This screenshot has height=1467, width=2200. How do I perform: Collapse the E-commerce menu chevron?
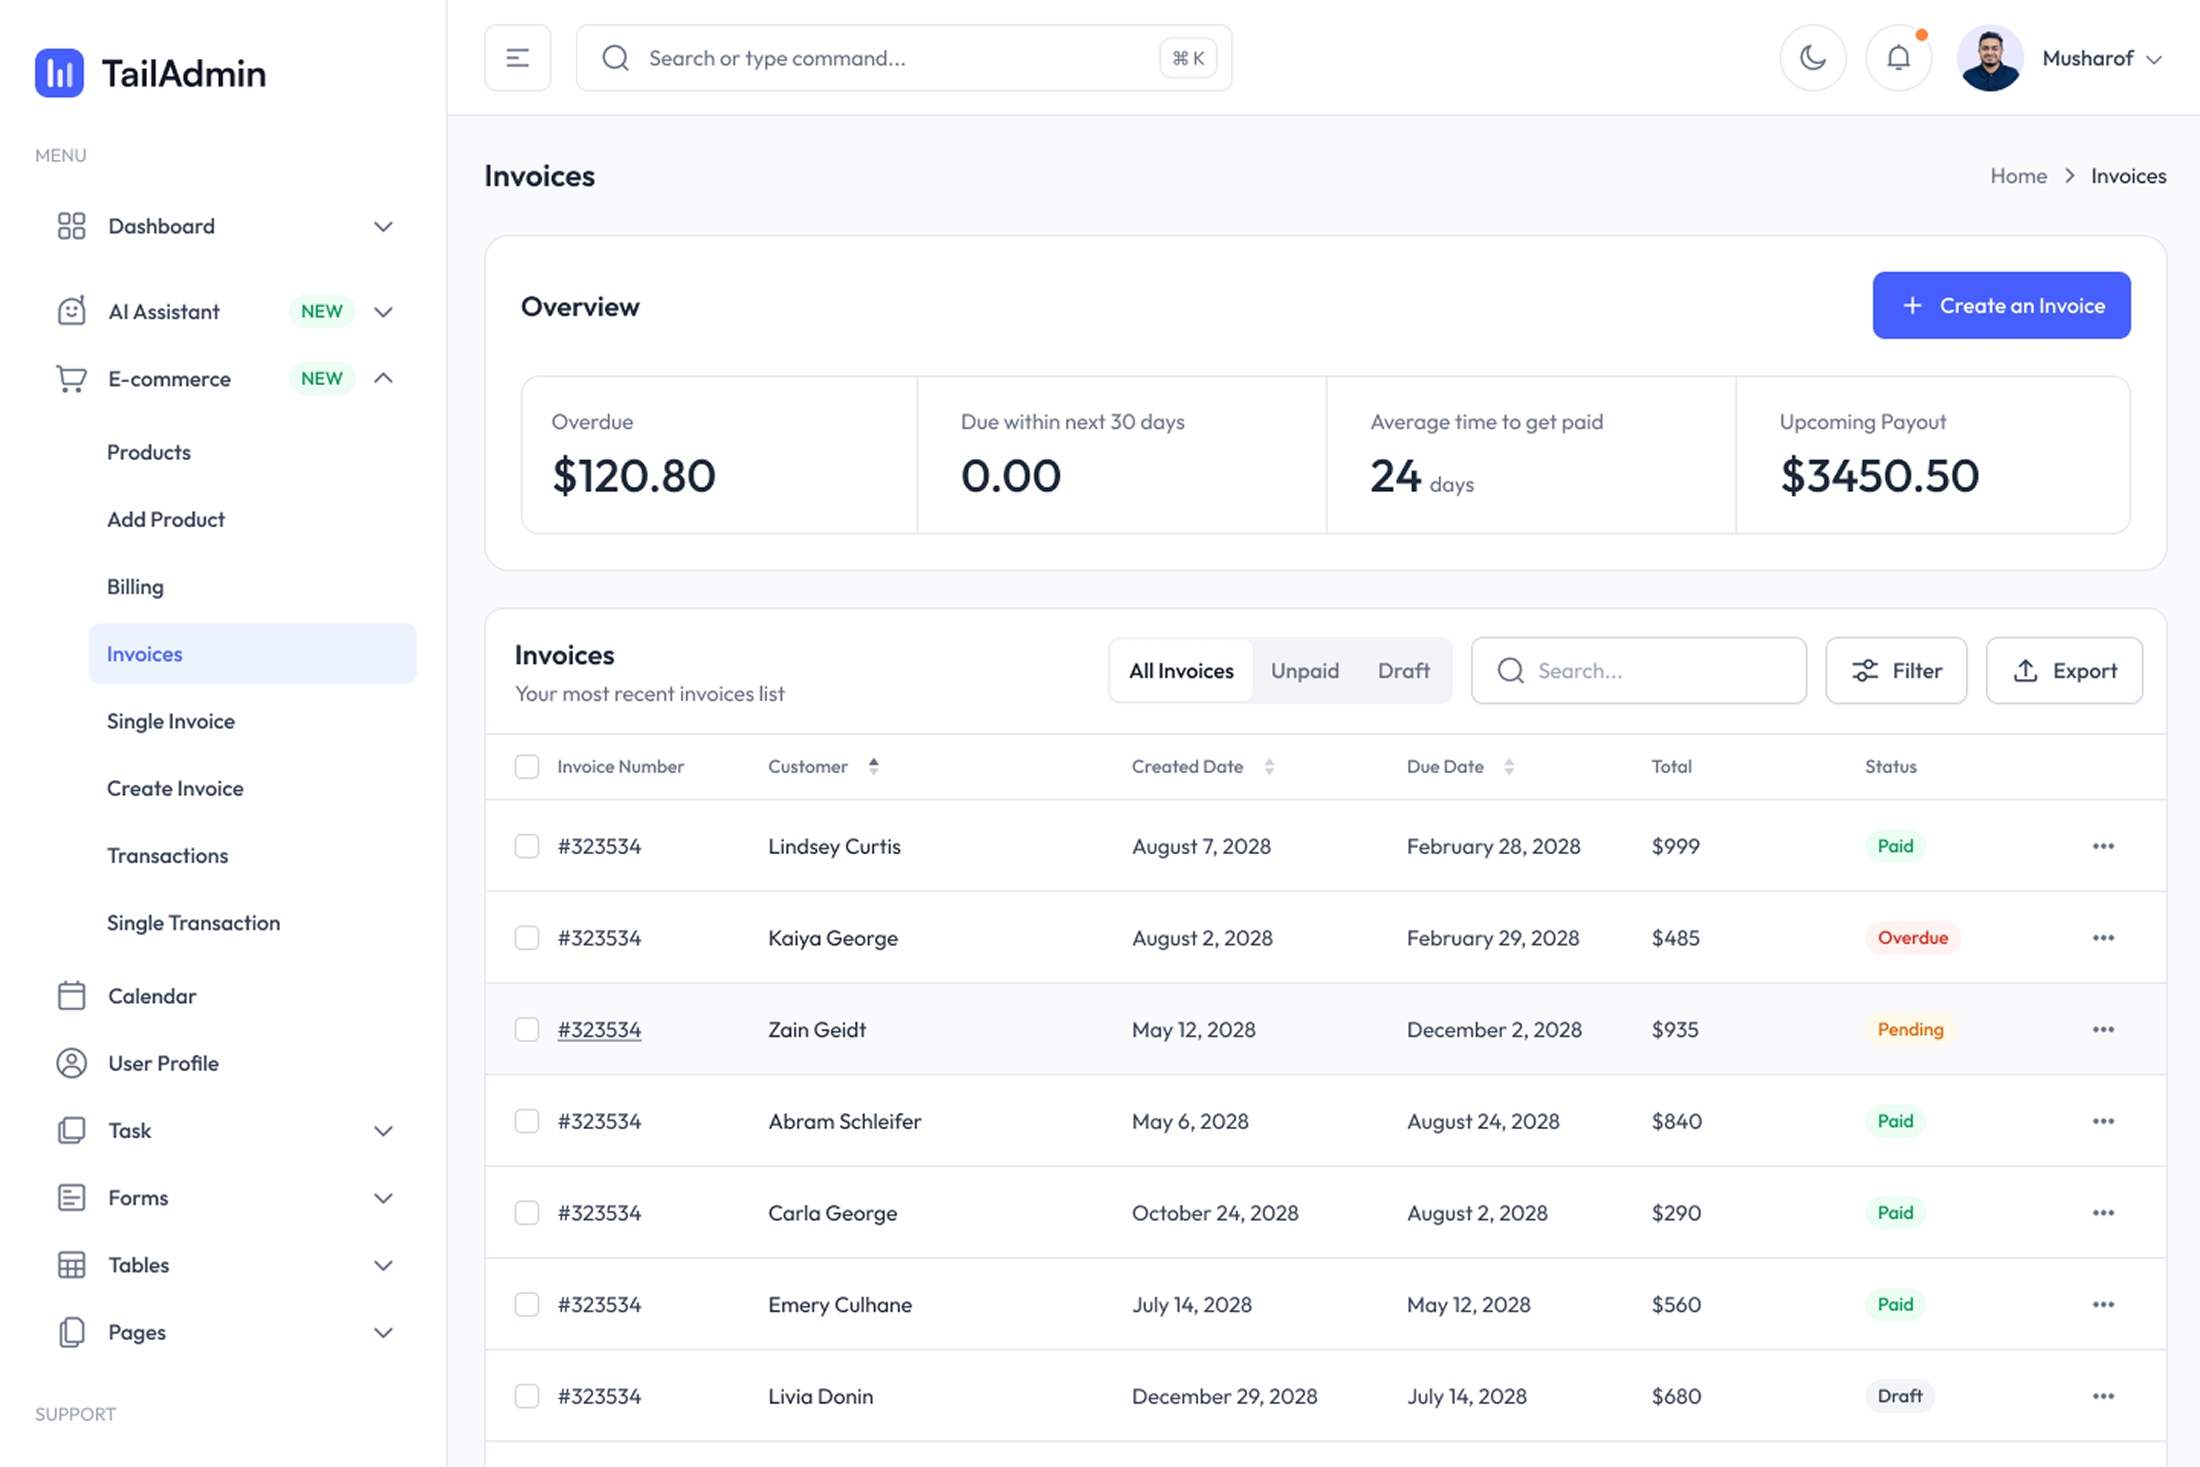(383, 378)
